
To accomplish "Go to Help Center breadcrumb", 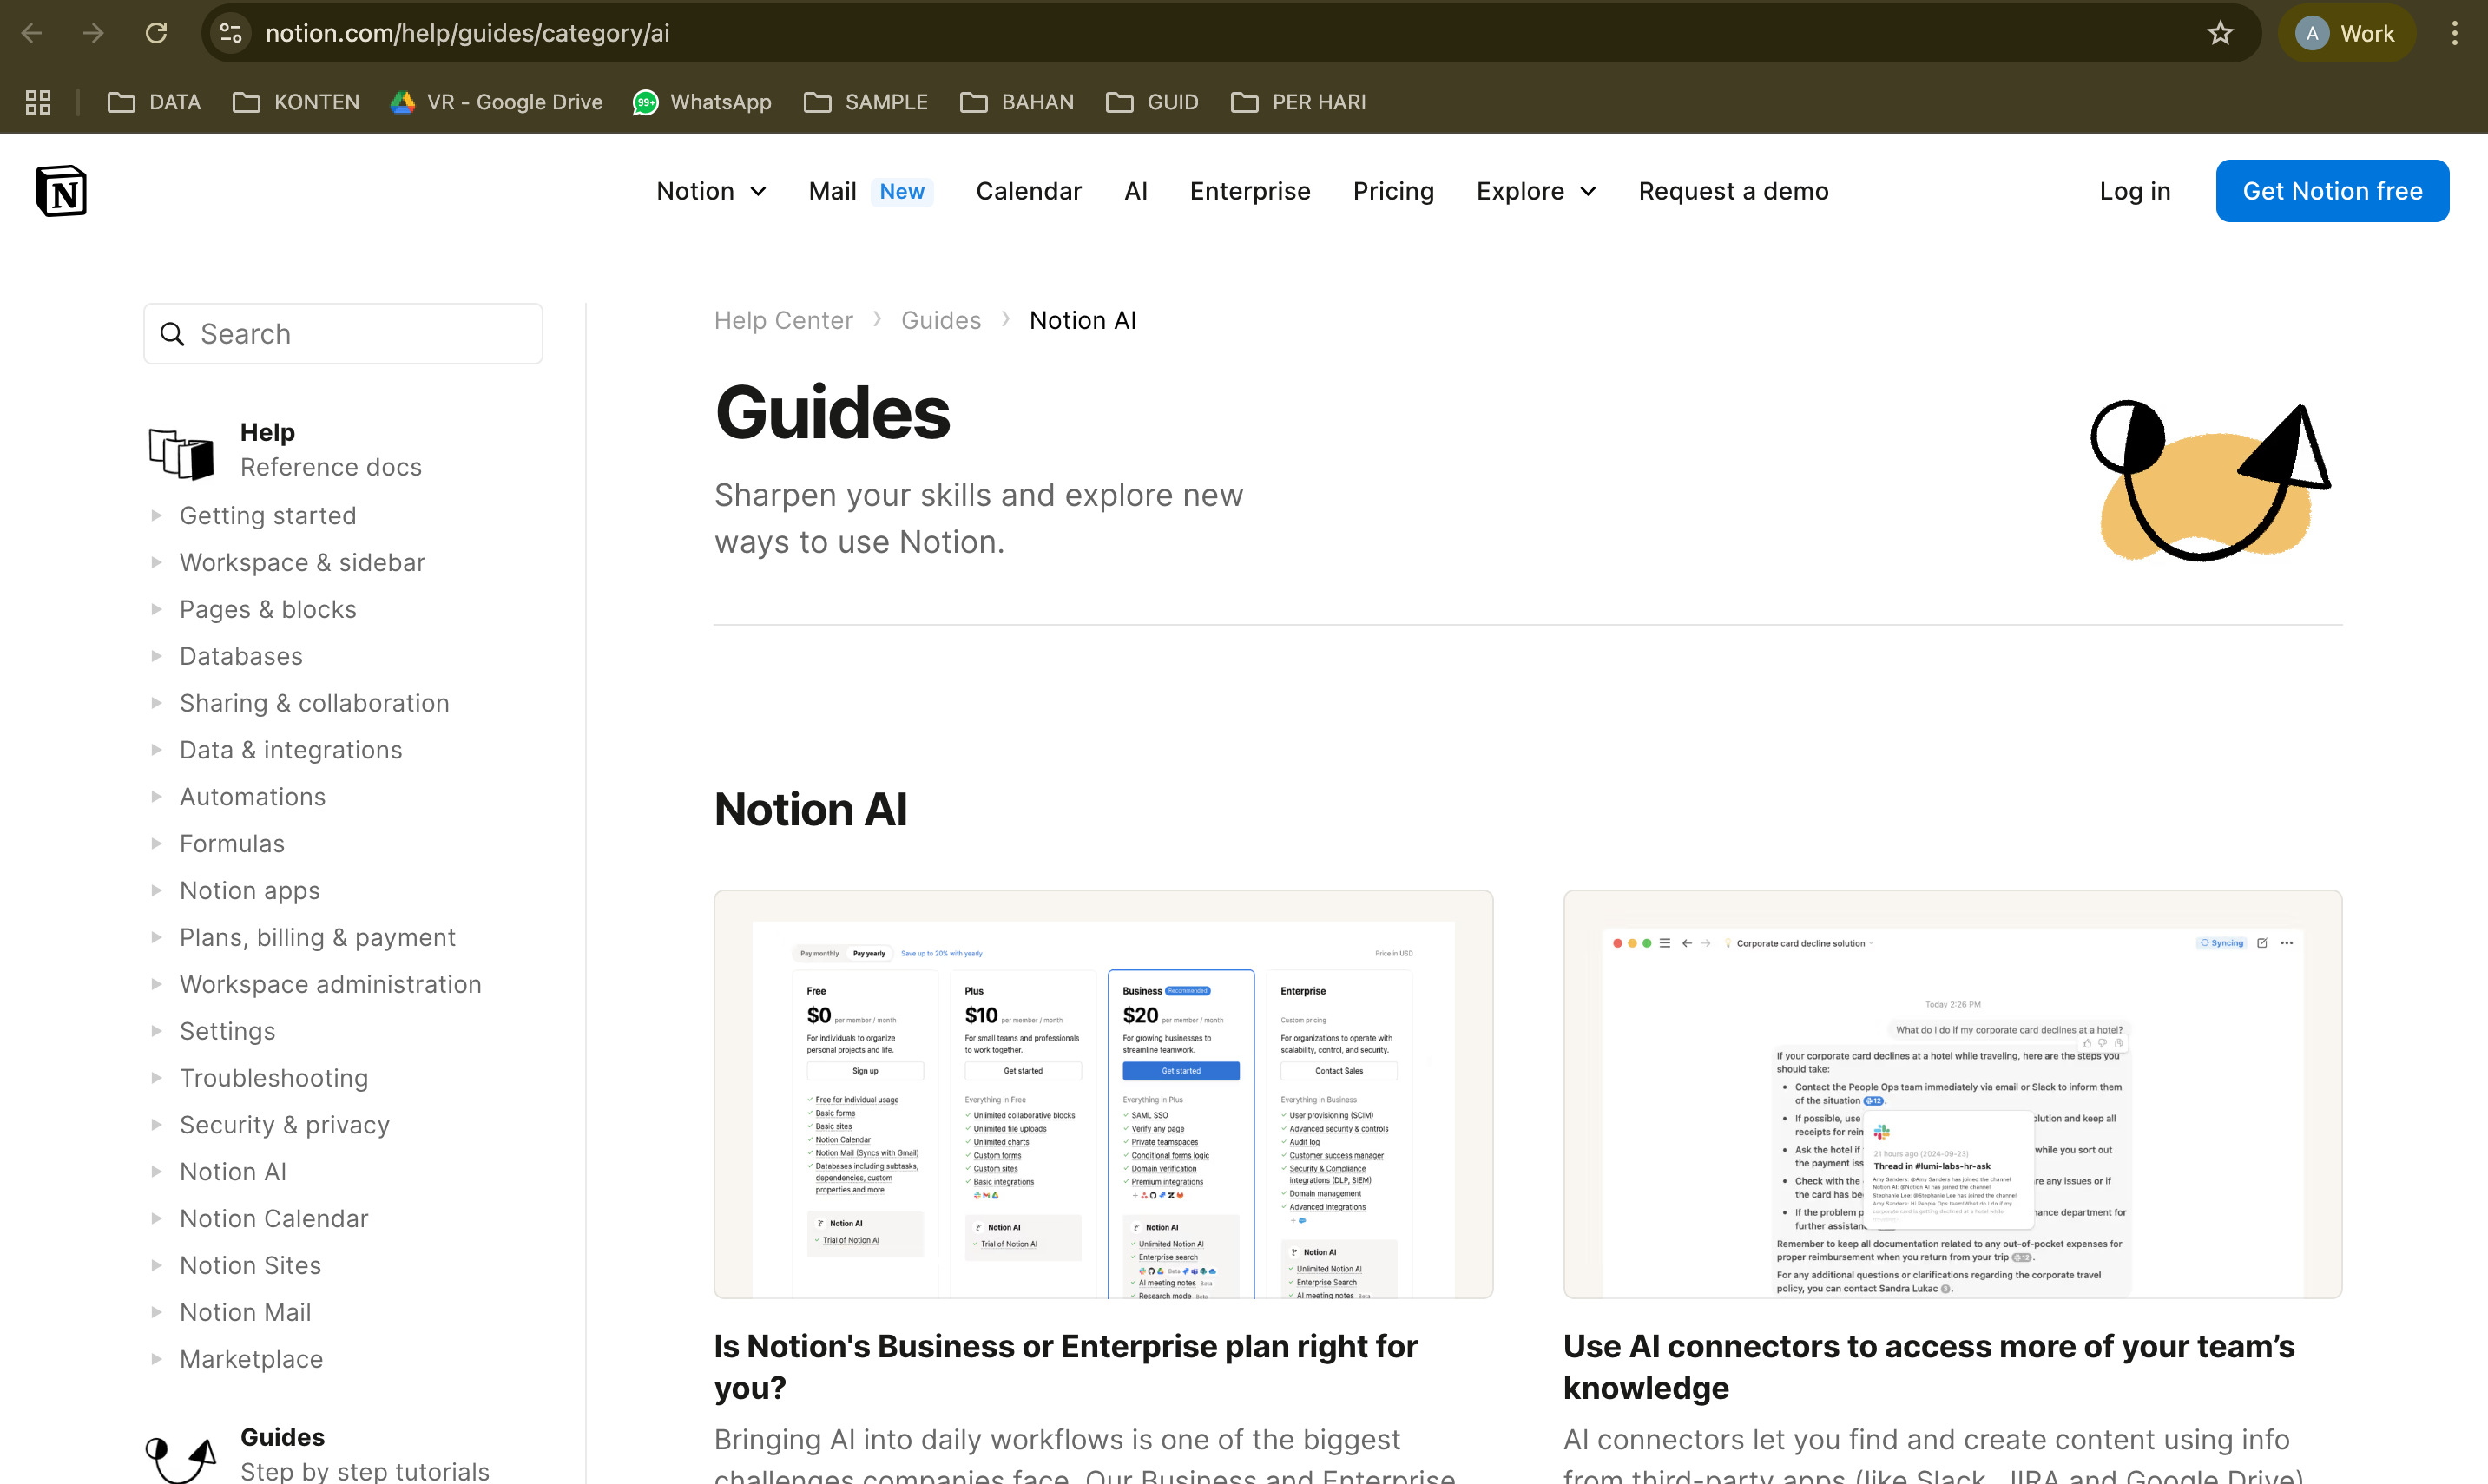I will [x=783, y=320].
